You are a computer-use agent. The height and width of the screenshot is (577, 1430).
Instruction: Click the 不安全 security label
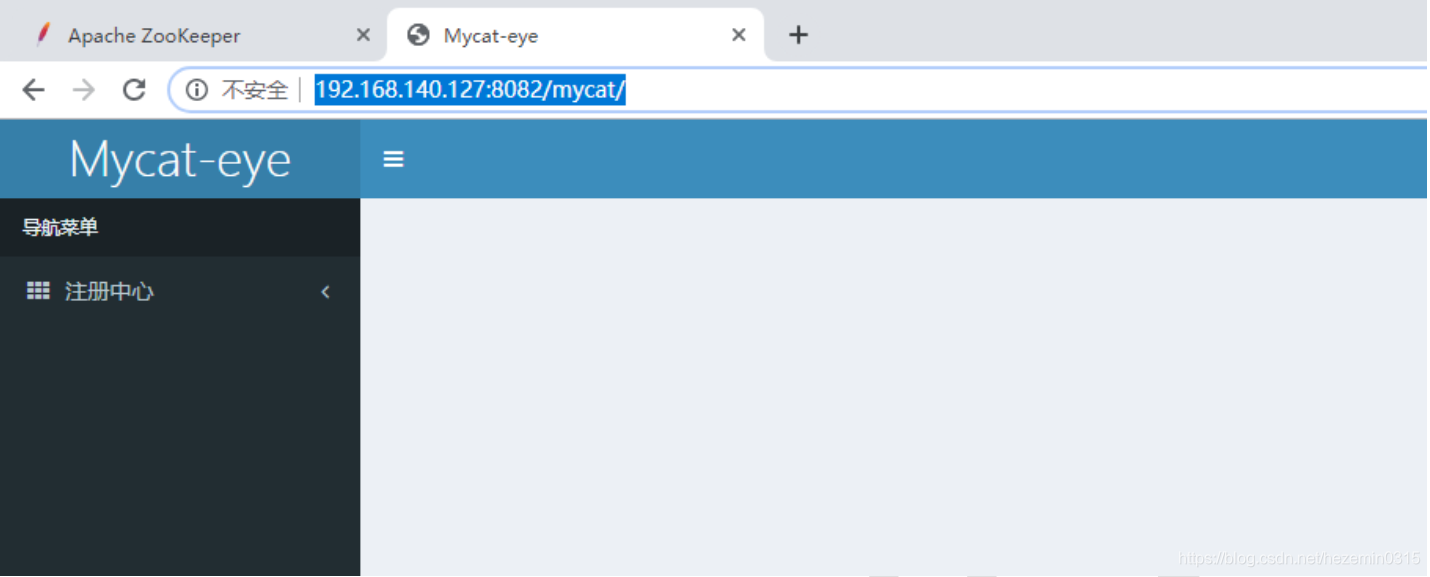pos(254,90)
